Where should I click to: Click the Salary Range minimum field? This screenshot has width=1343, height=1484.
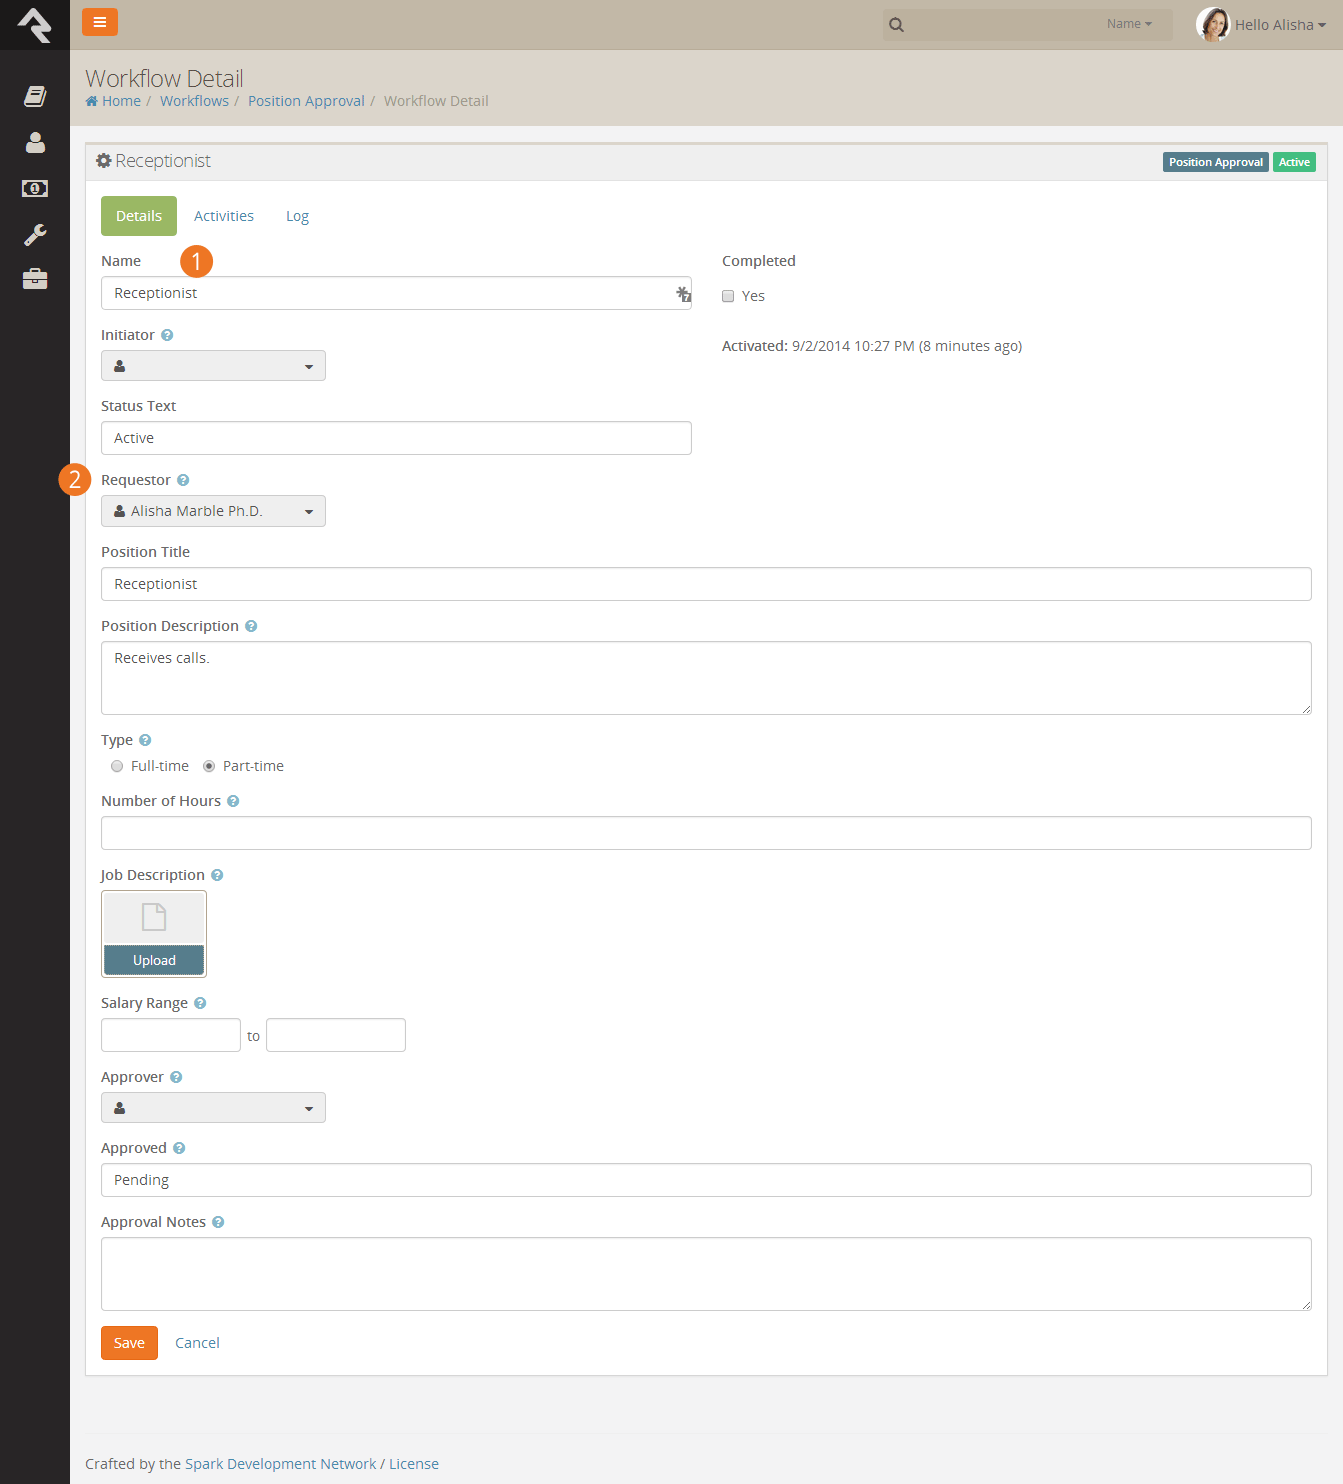[x=171, y=1035]
